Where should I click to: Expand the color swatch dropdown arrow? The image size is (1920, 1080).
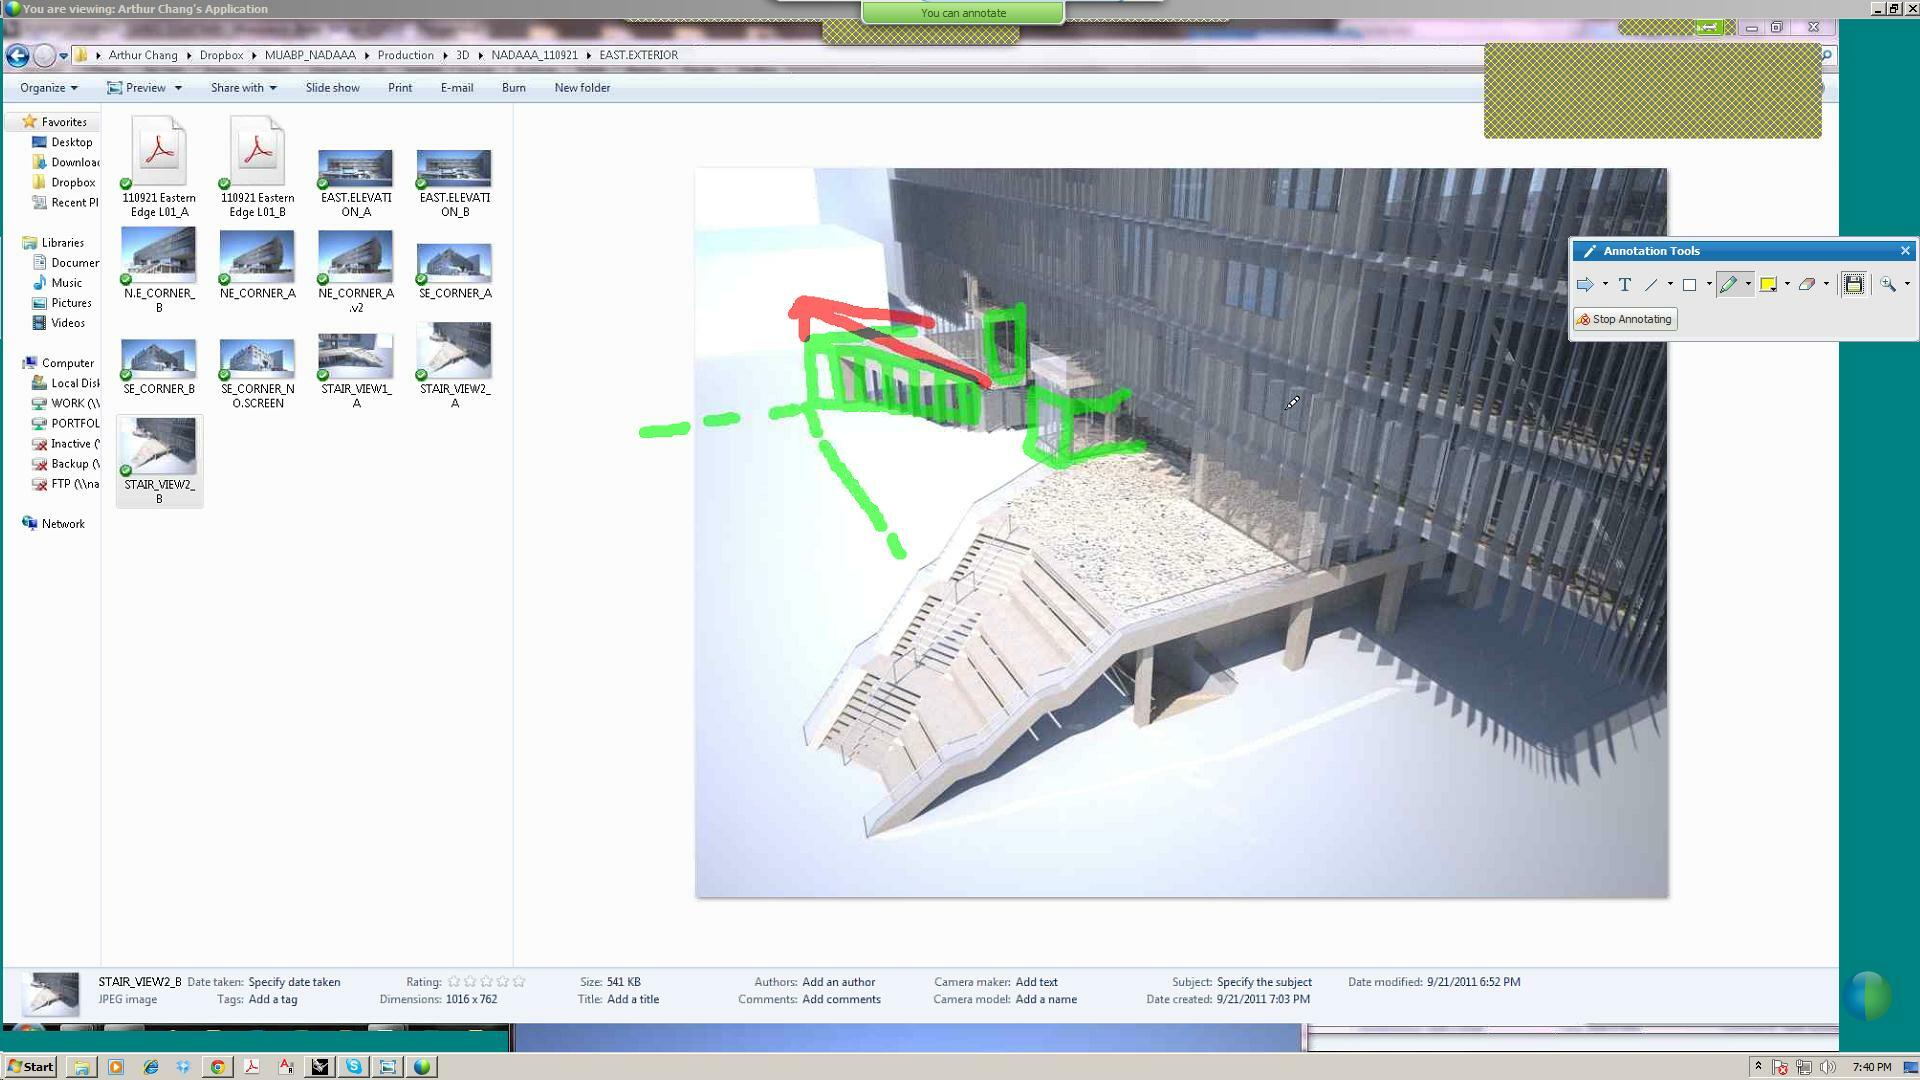[x=1787, y=285]
